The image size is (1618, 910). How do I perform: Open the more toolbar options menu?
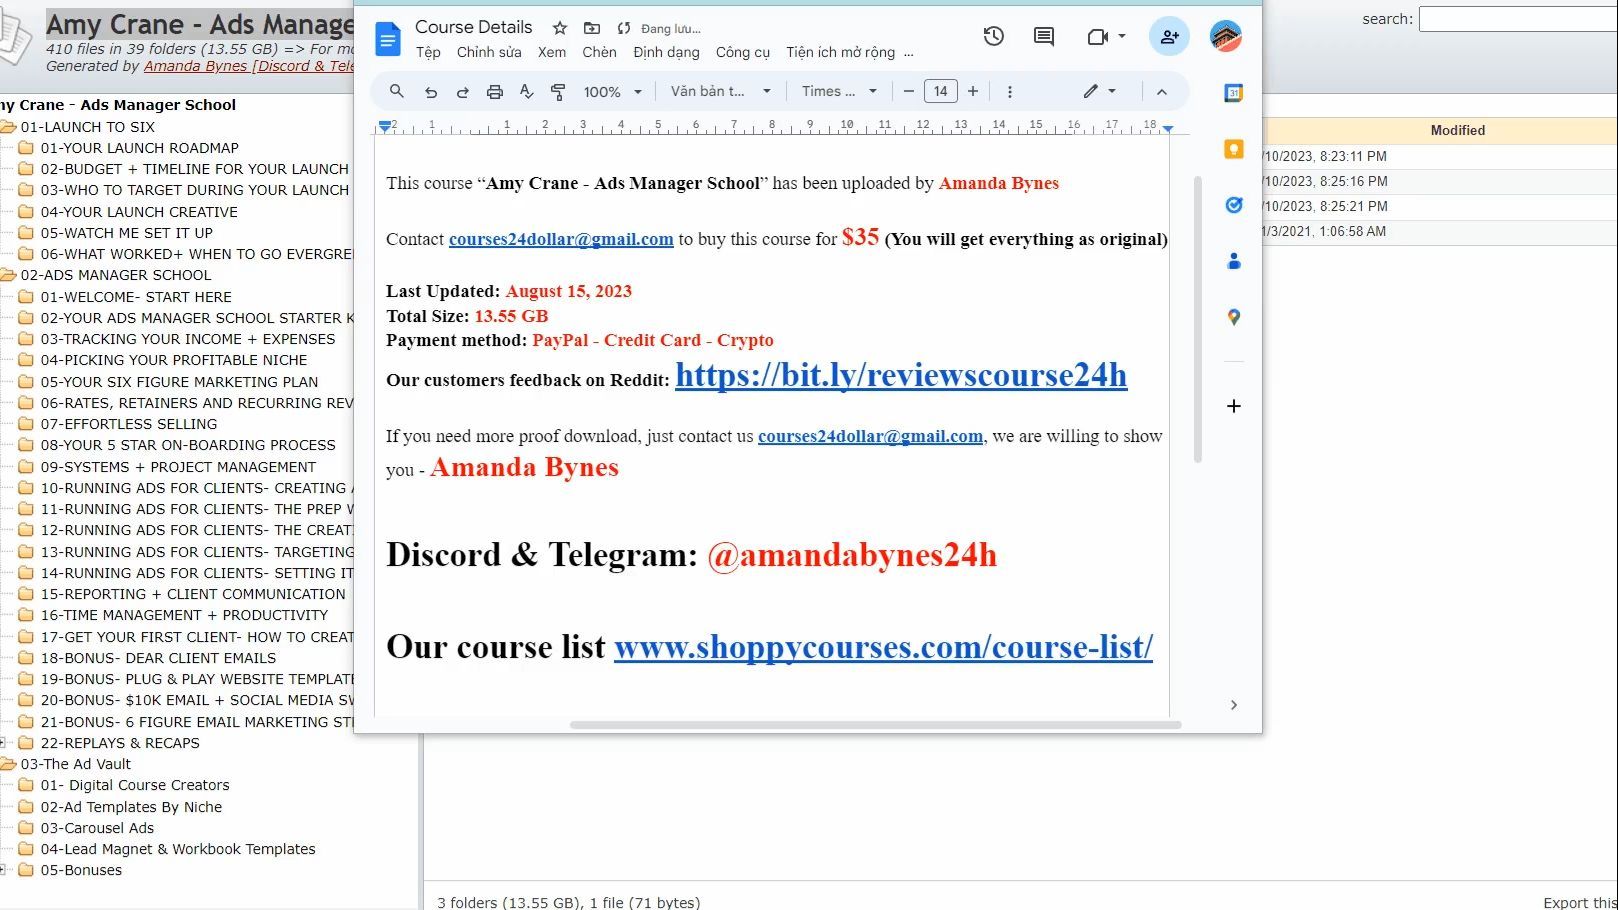(x=1010, y=92)
